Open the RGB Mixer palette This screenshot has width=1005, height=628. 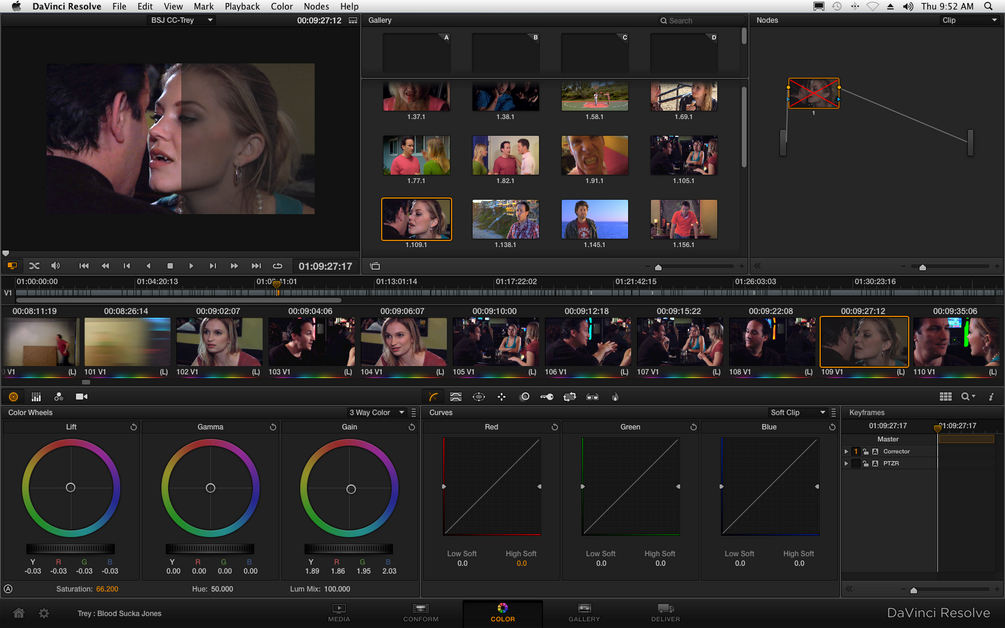pyautogui.click(x=36, y=396)
